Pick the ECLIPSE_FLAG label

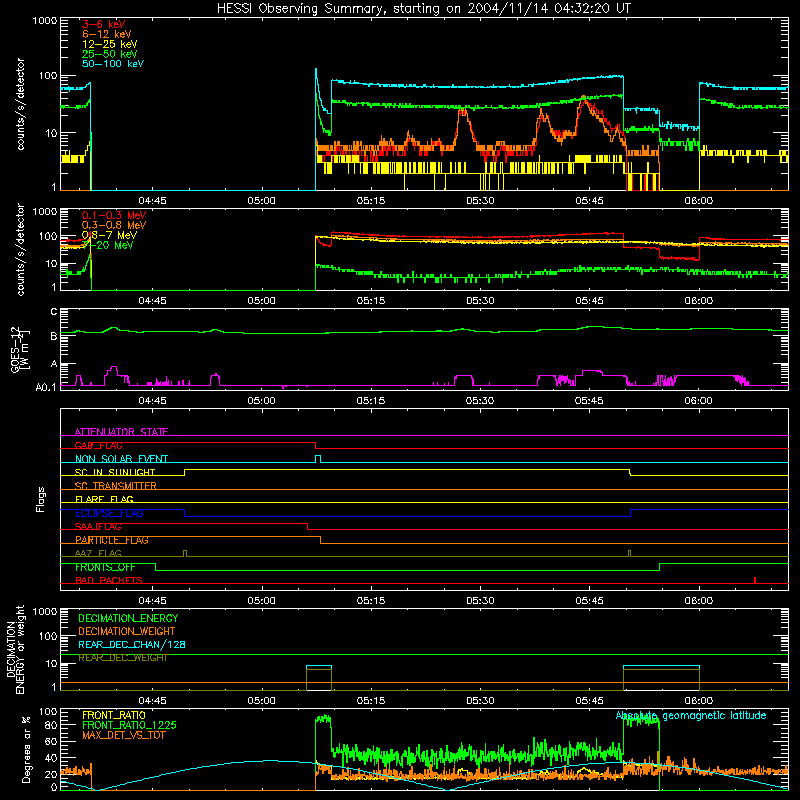[109, 513]
